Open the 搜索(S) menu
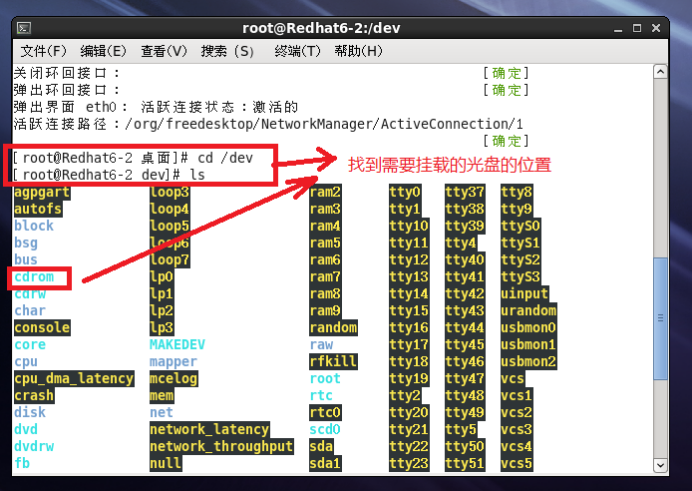The image size is (692, 491). (227, 51)
